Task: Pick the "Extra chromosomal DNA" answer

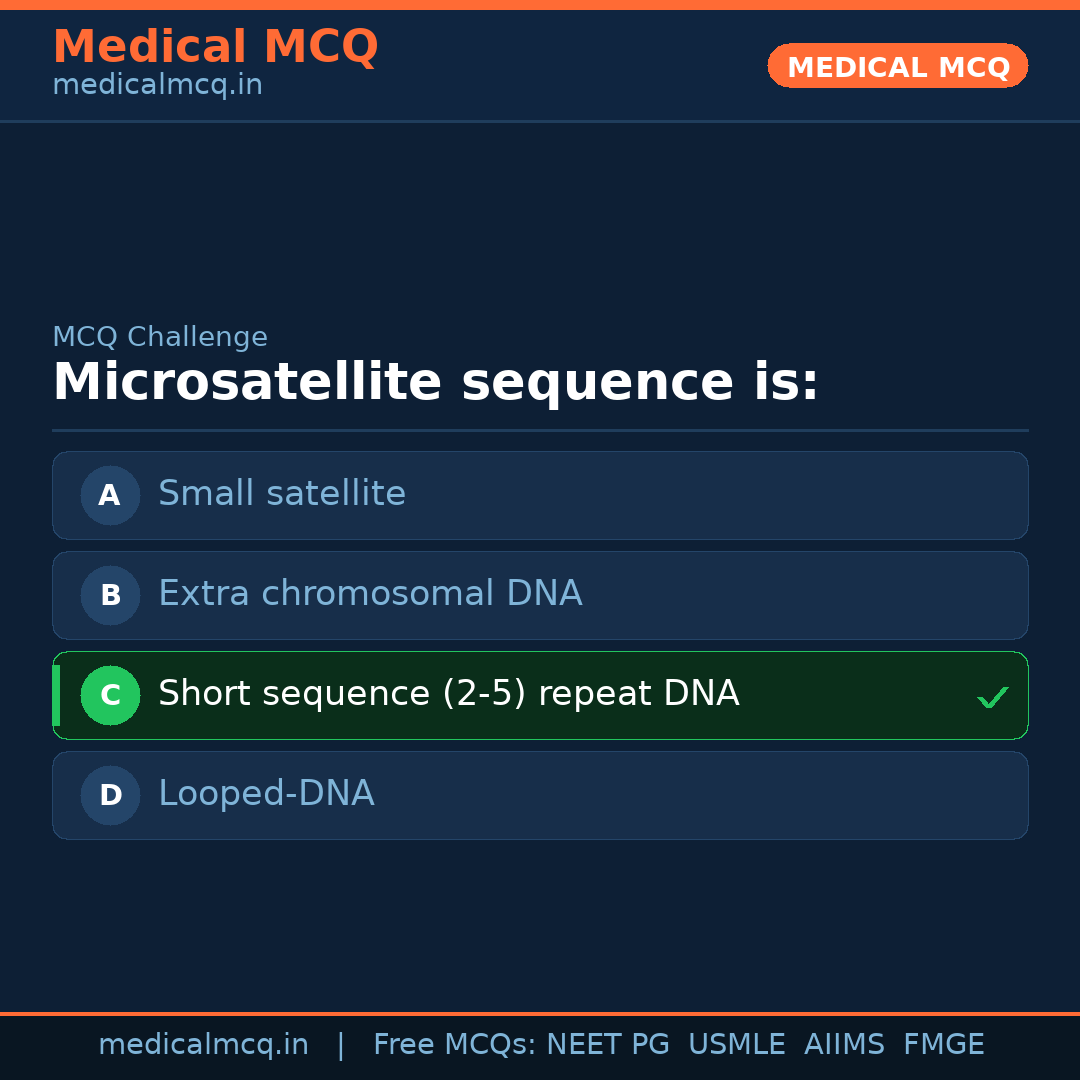Action: pyautogui.click(x=370, y=594)
